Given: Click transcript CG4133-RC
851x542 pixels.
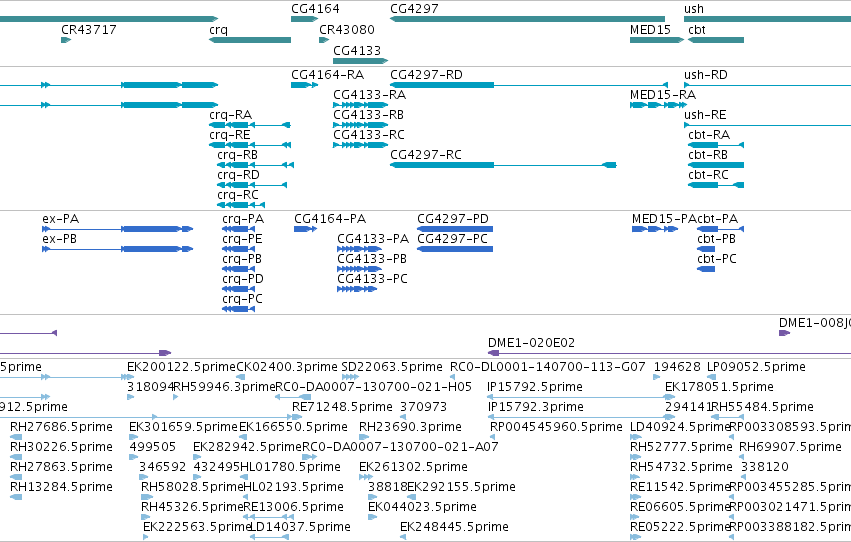Looking at the screenshot, I should 360,145.
